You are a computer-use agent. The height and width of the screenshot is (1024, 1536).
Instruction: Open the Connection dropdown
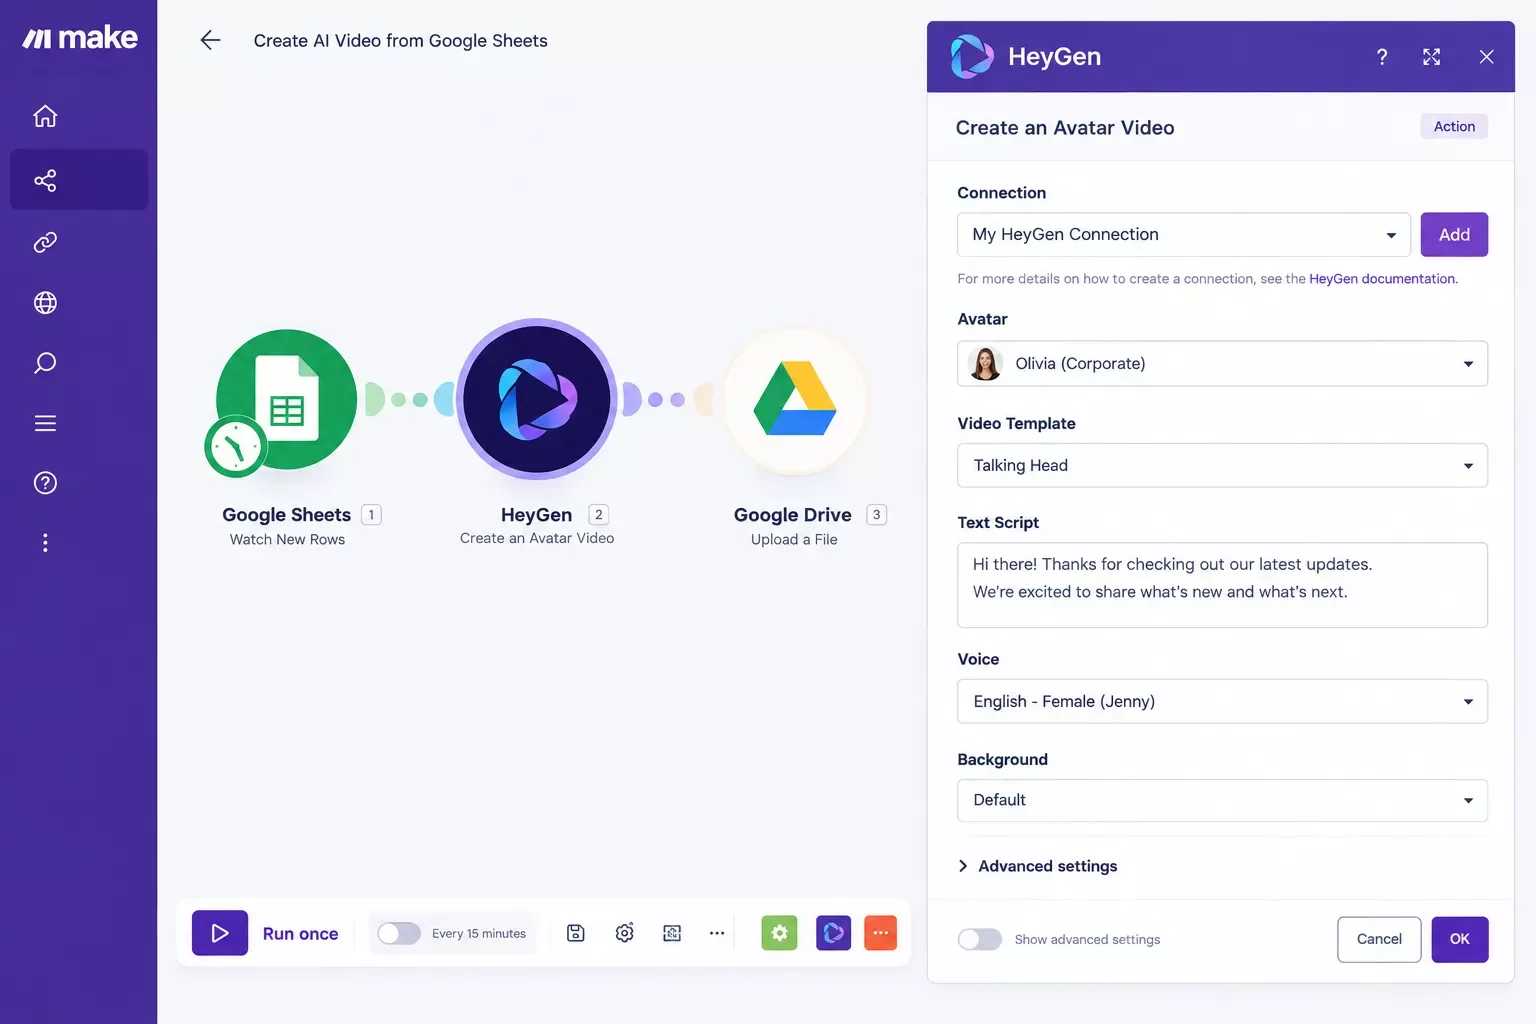point(1184,234)
